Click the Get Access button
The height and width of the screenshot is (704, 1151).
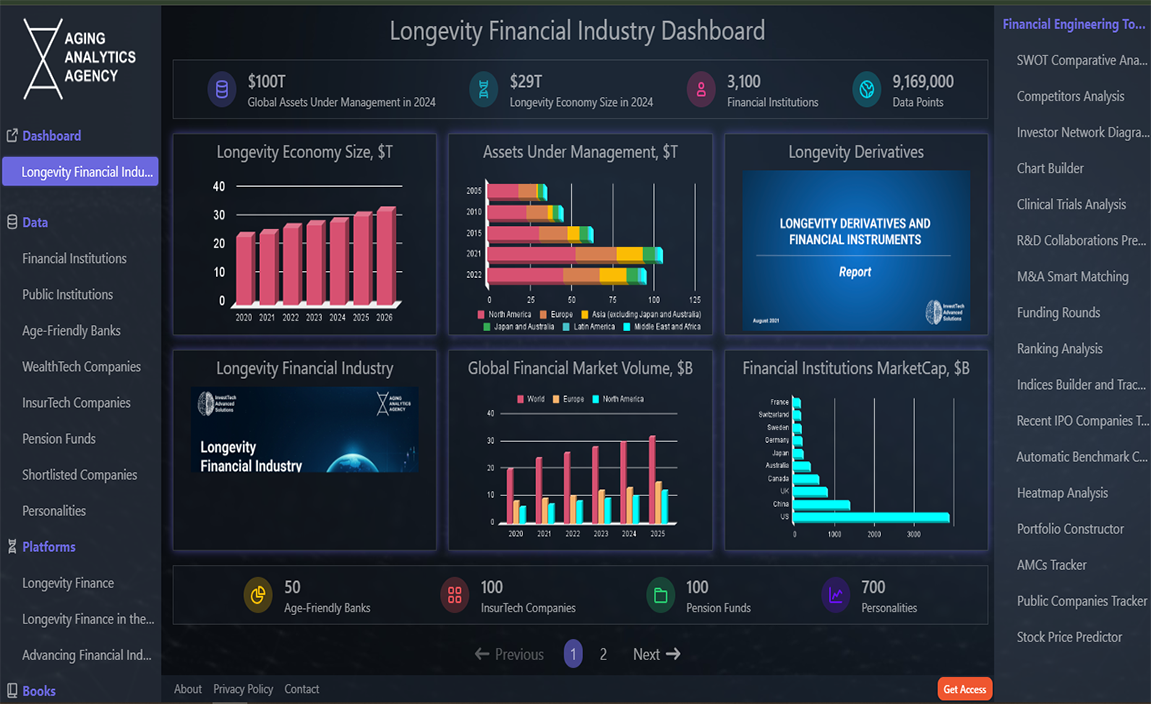964,689
